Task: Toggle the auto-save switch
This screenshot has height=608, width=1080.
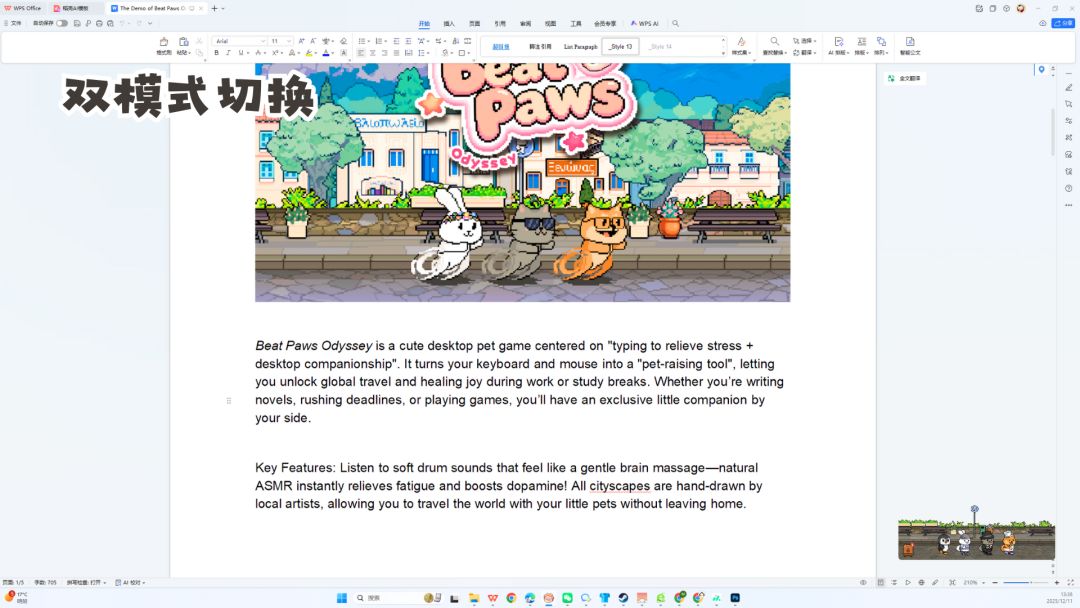Action: coord(62,23)
